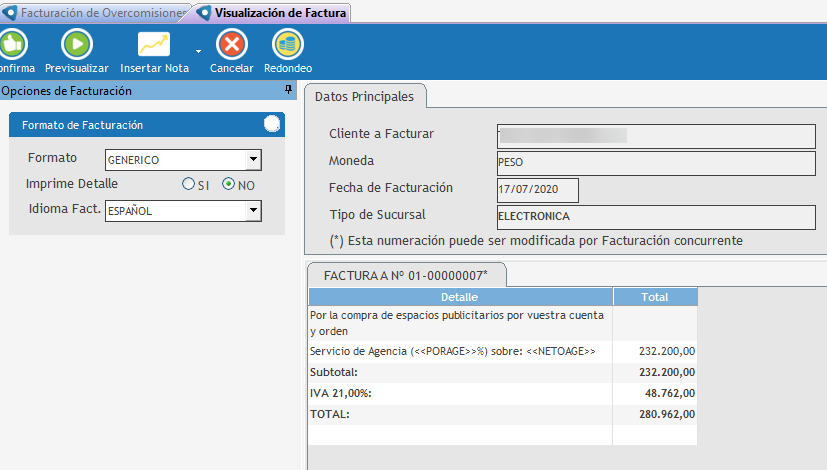Click the Insertar Nota chart icon
Image resolution: width=827 pixels, height=470 pixels.
[x=154, y=45]
